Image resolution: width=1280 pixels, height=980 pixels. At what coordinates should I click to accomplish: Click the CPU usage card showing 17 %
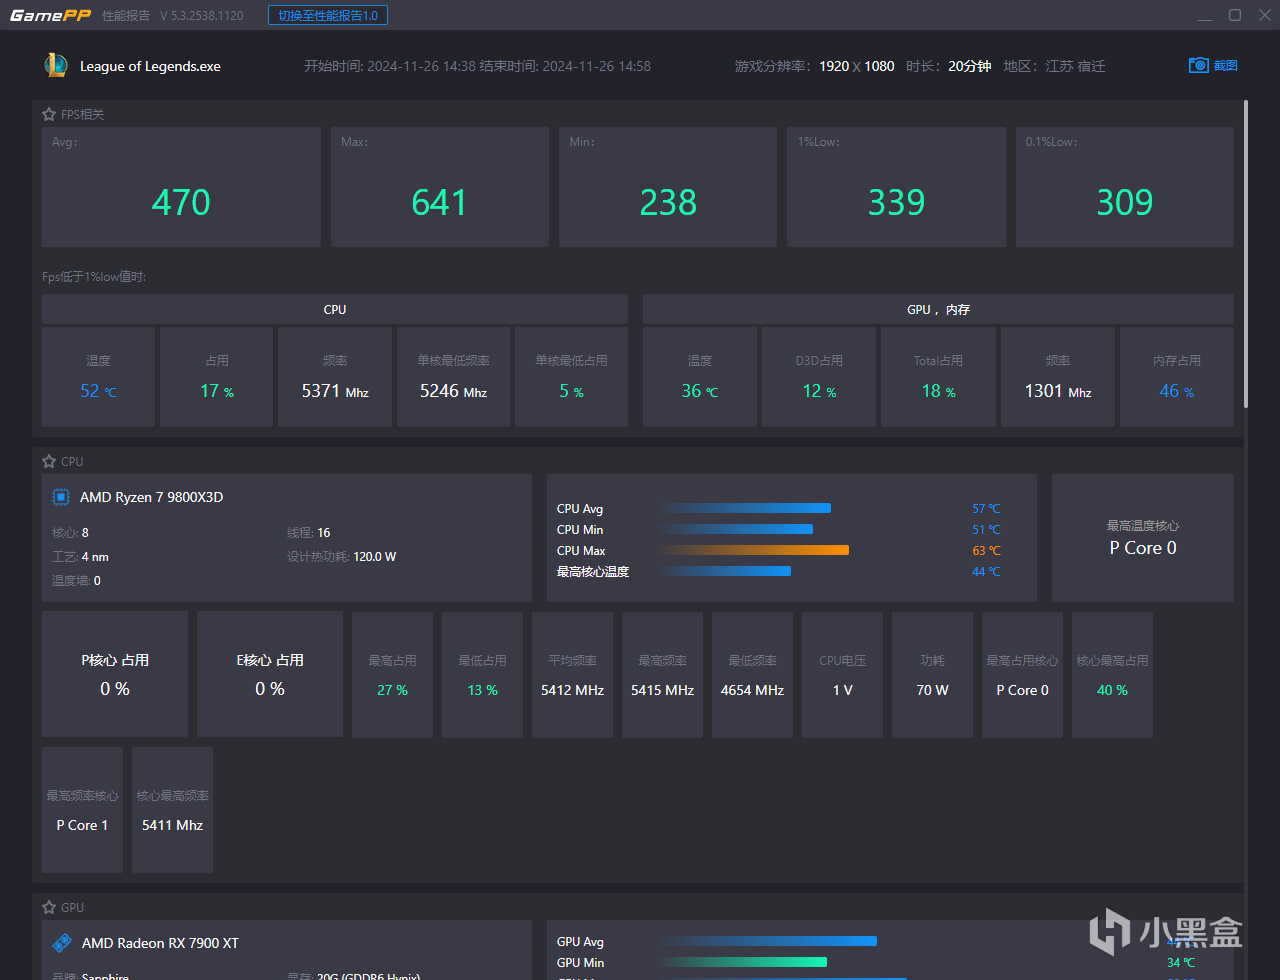tap(216, 377)
